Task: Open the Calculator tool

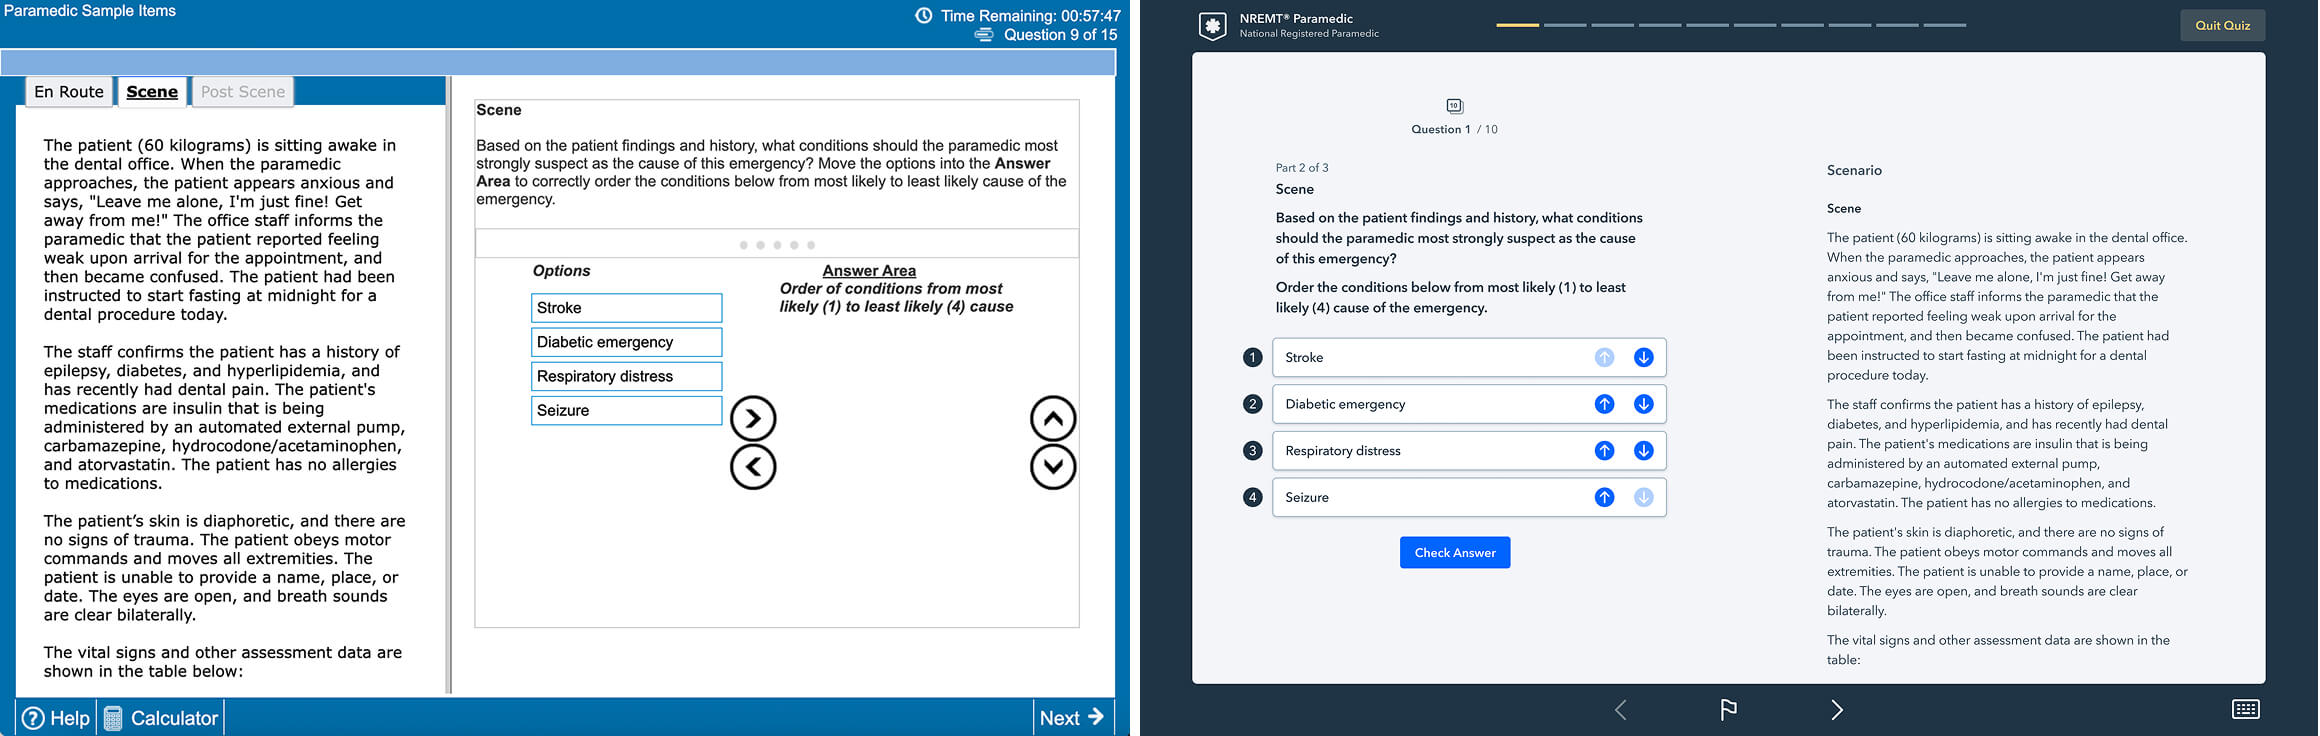Action: pyautogui.click(x=161, y=718)
